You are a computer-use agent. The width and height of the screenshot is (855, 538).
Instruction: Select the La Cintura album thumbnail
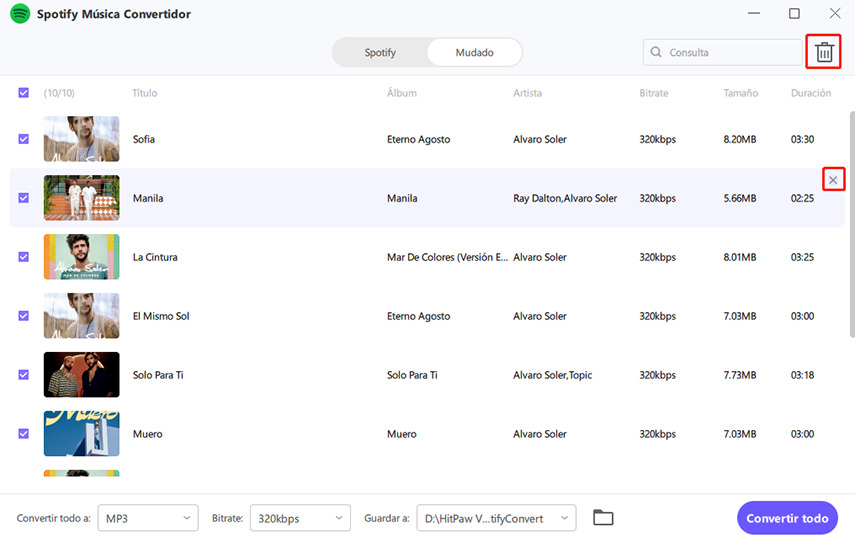pyautogui.click(x=82, y=257)
